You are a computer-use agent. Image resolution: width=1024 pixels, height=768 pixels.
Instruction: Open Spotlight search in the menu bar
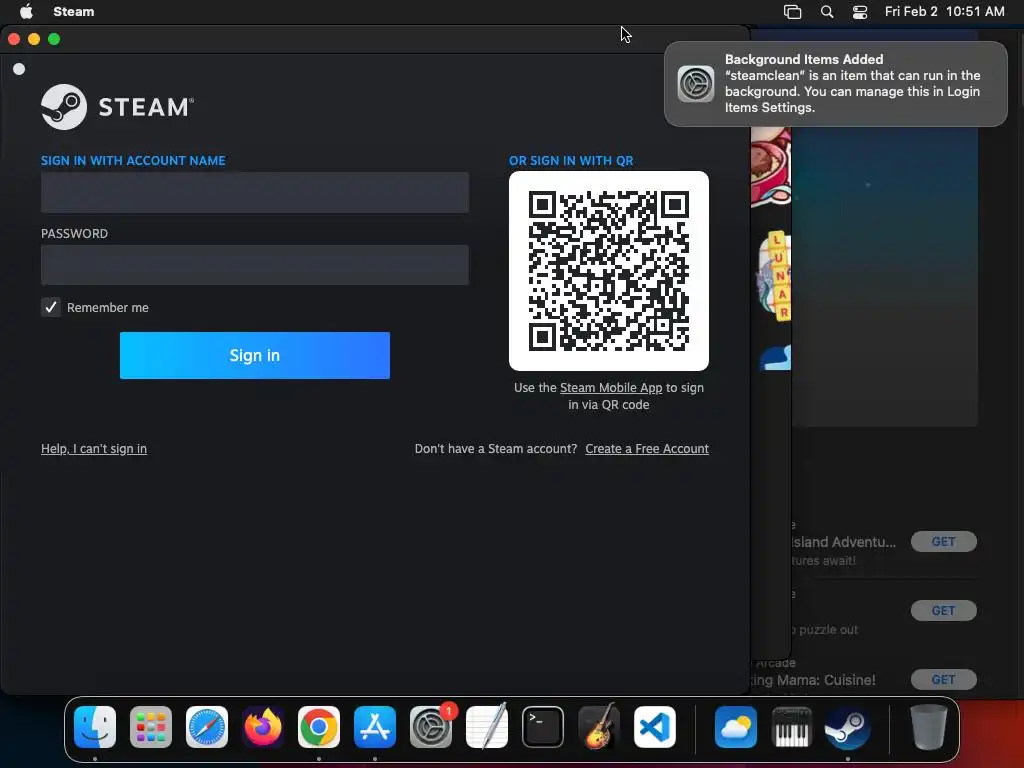827,12
